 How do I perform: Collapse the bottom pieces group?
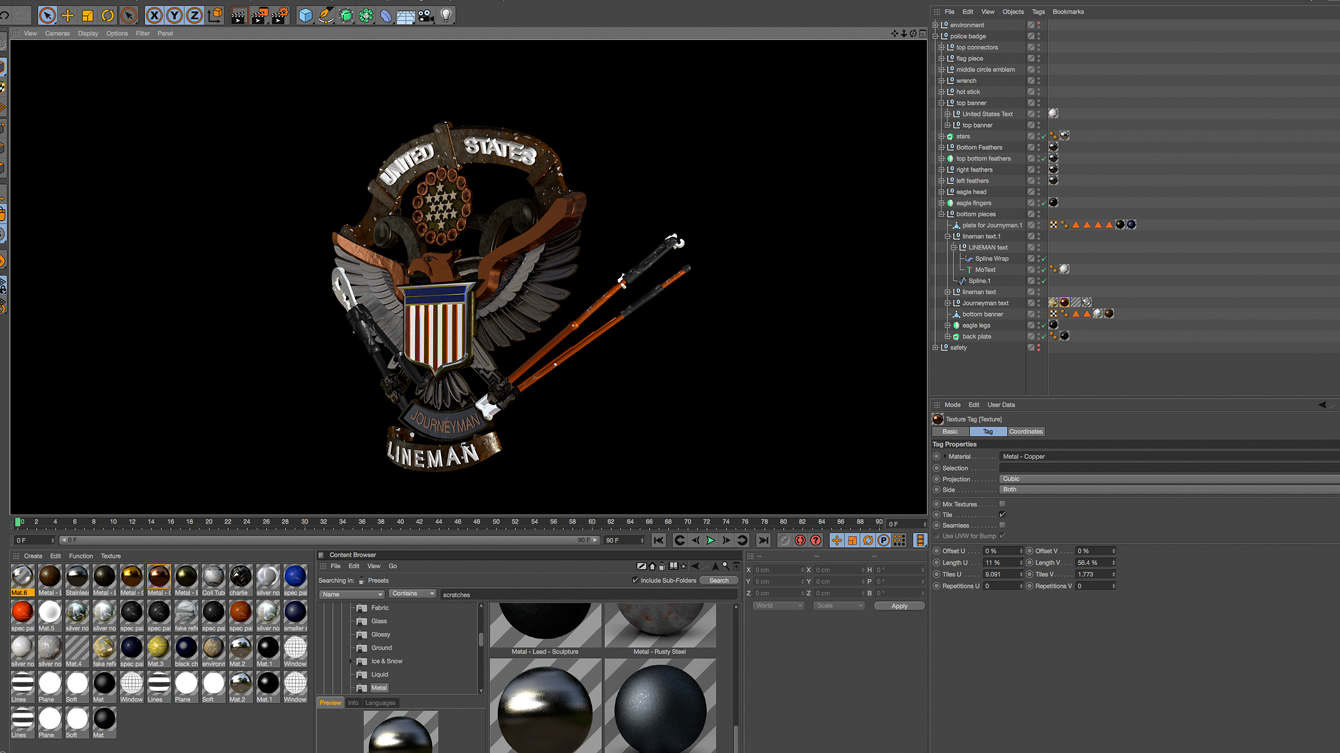coord(941,214)
